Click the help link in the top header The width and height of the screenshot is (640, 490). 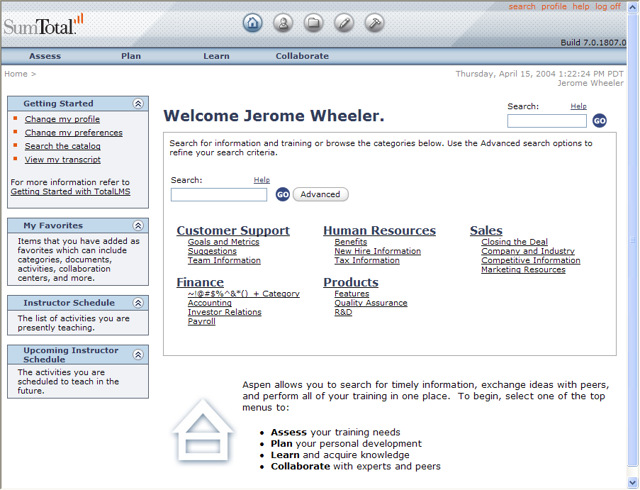tap(580, 7)
